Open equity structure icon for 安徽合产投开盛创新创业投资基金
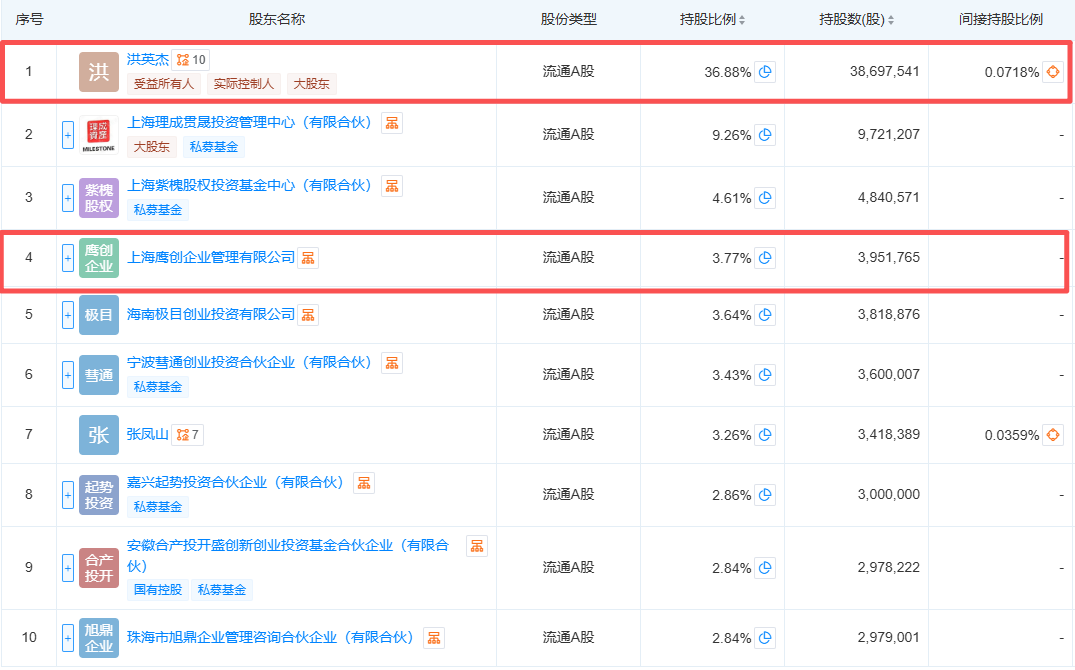The image size is (1075, 670). (x=476, y=546)
